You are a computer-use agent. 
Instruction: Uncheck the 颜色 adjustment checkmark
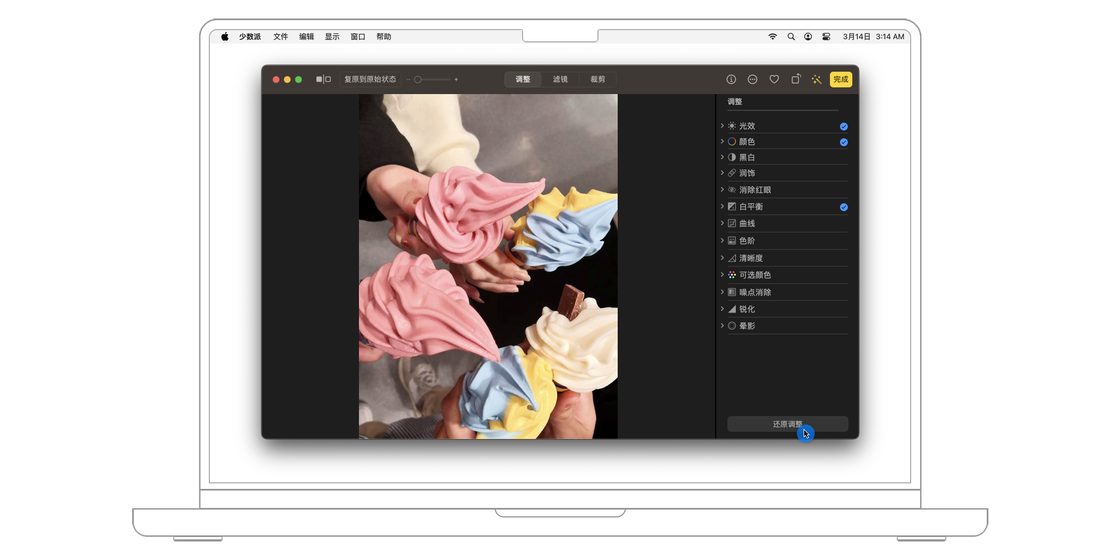pos(843,142)
